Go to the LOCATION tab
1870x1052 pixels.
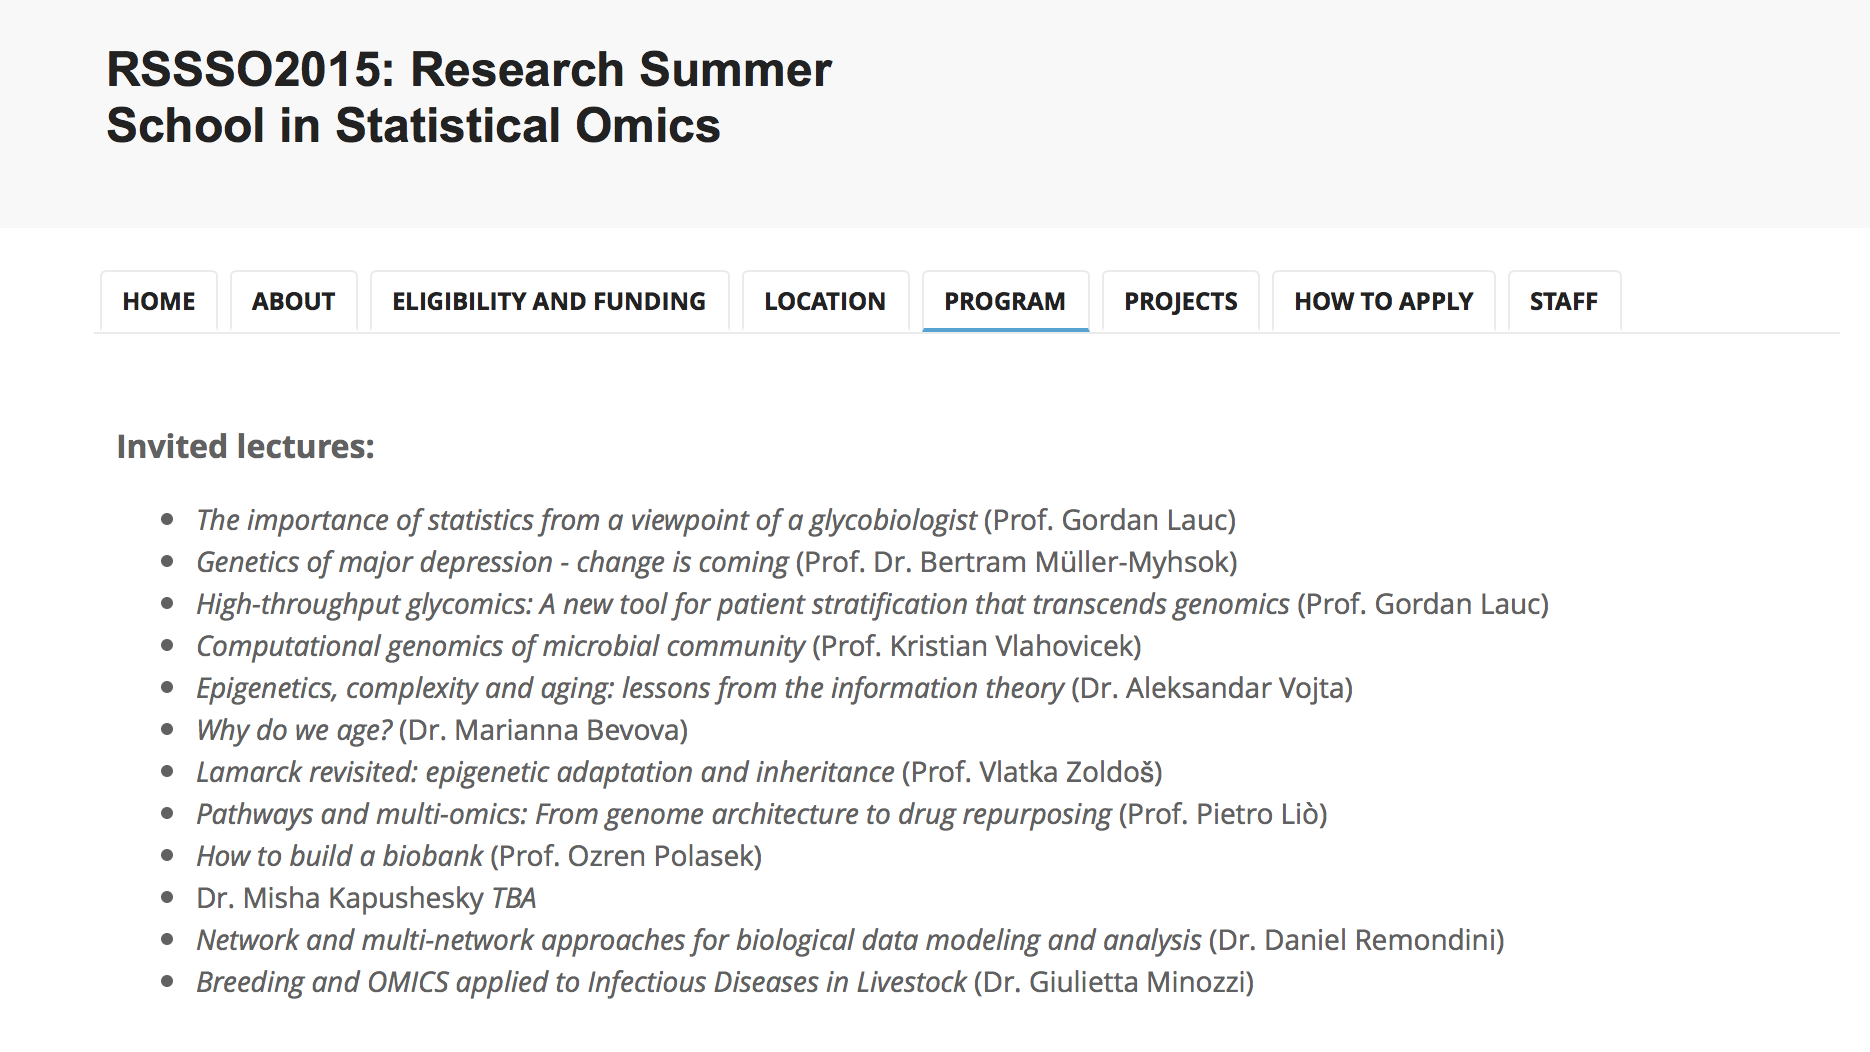pyautogui.click(x=825, y=301)
